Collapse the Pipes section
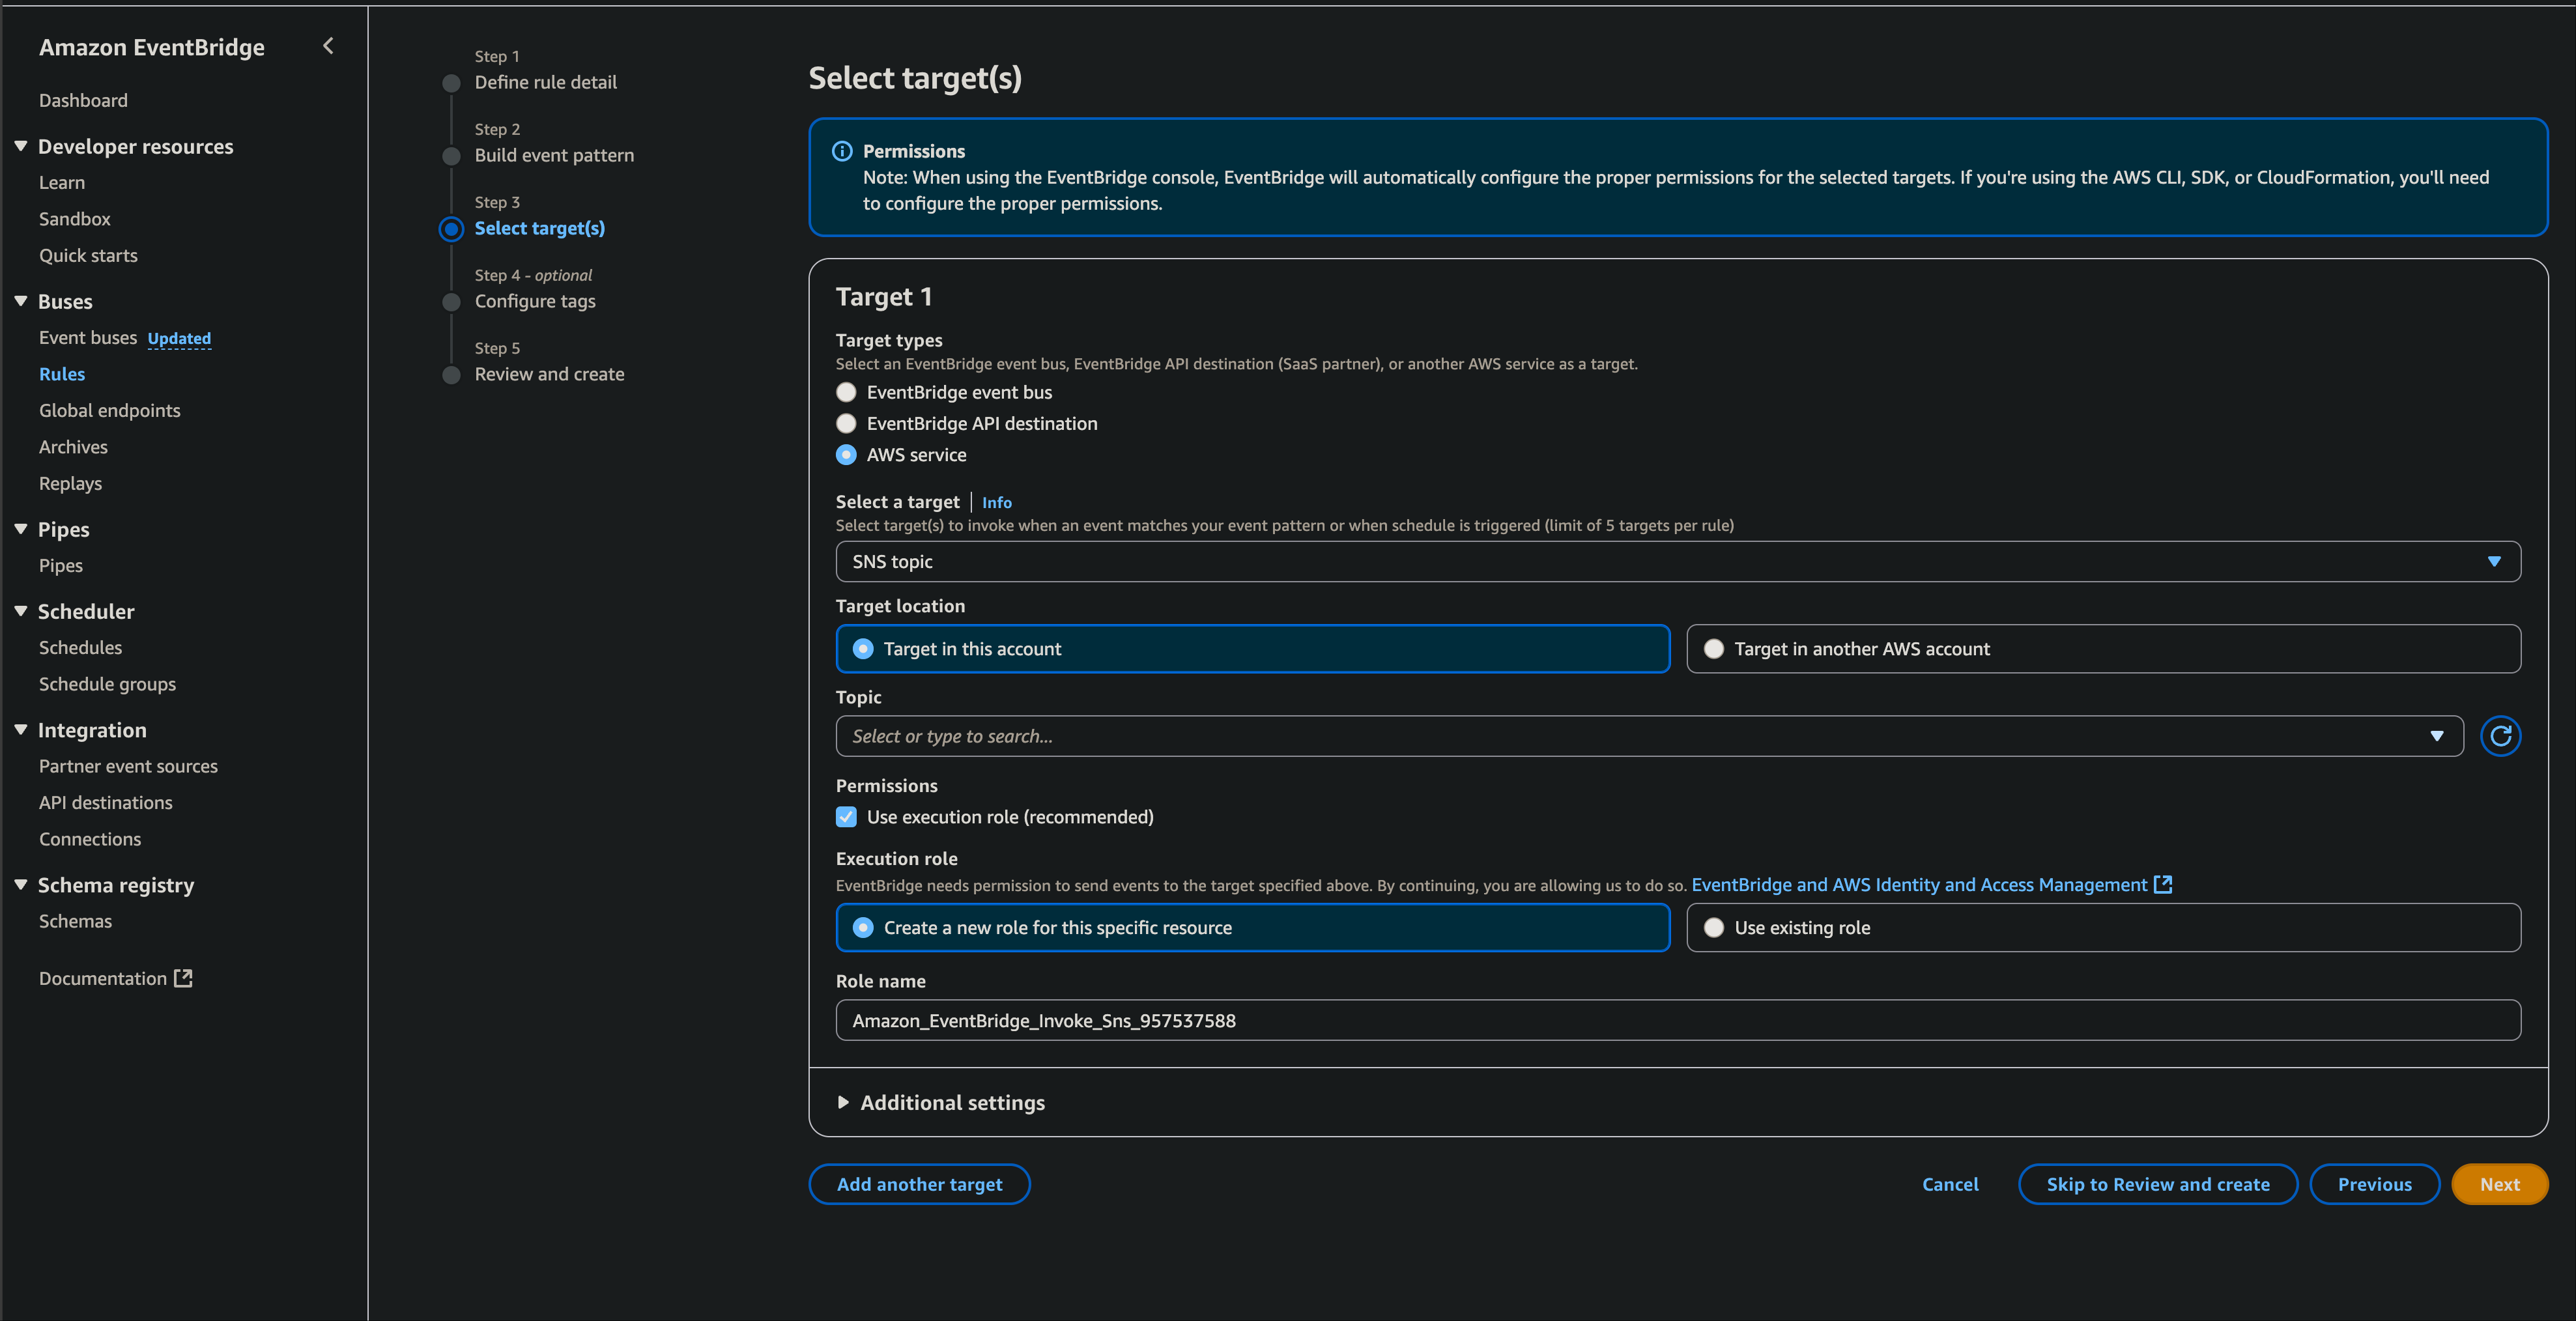 pyautogui.click(x=21, y=529)
